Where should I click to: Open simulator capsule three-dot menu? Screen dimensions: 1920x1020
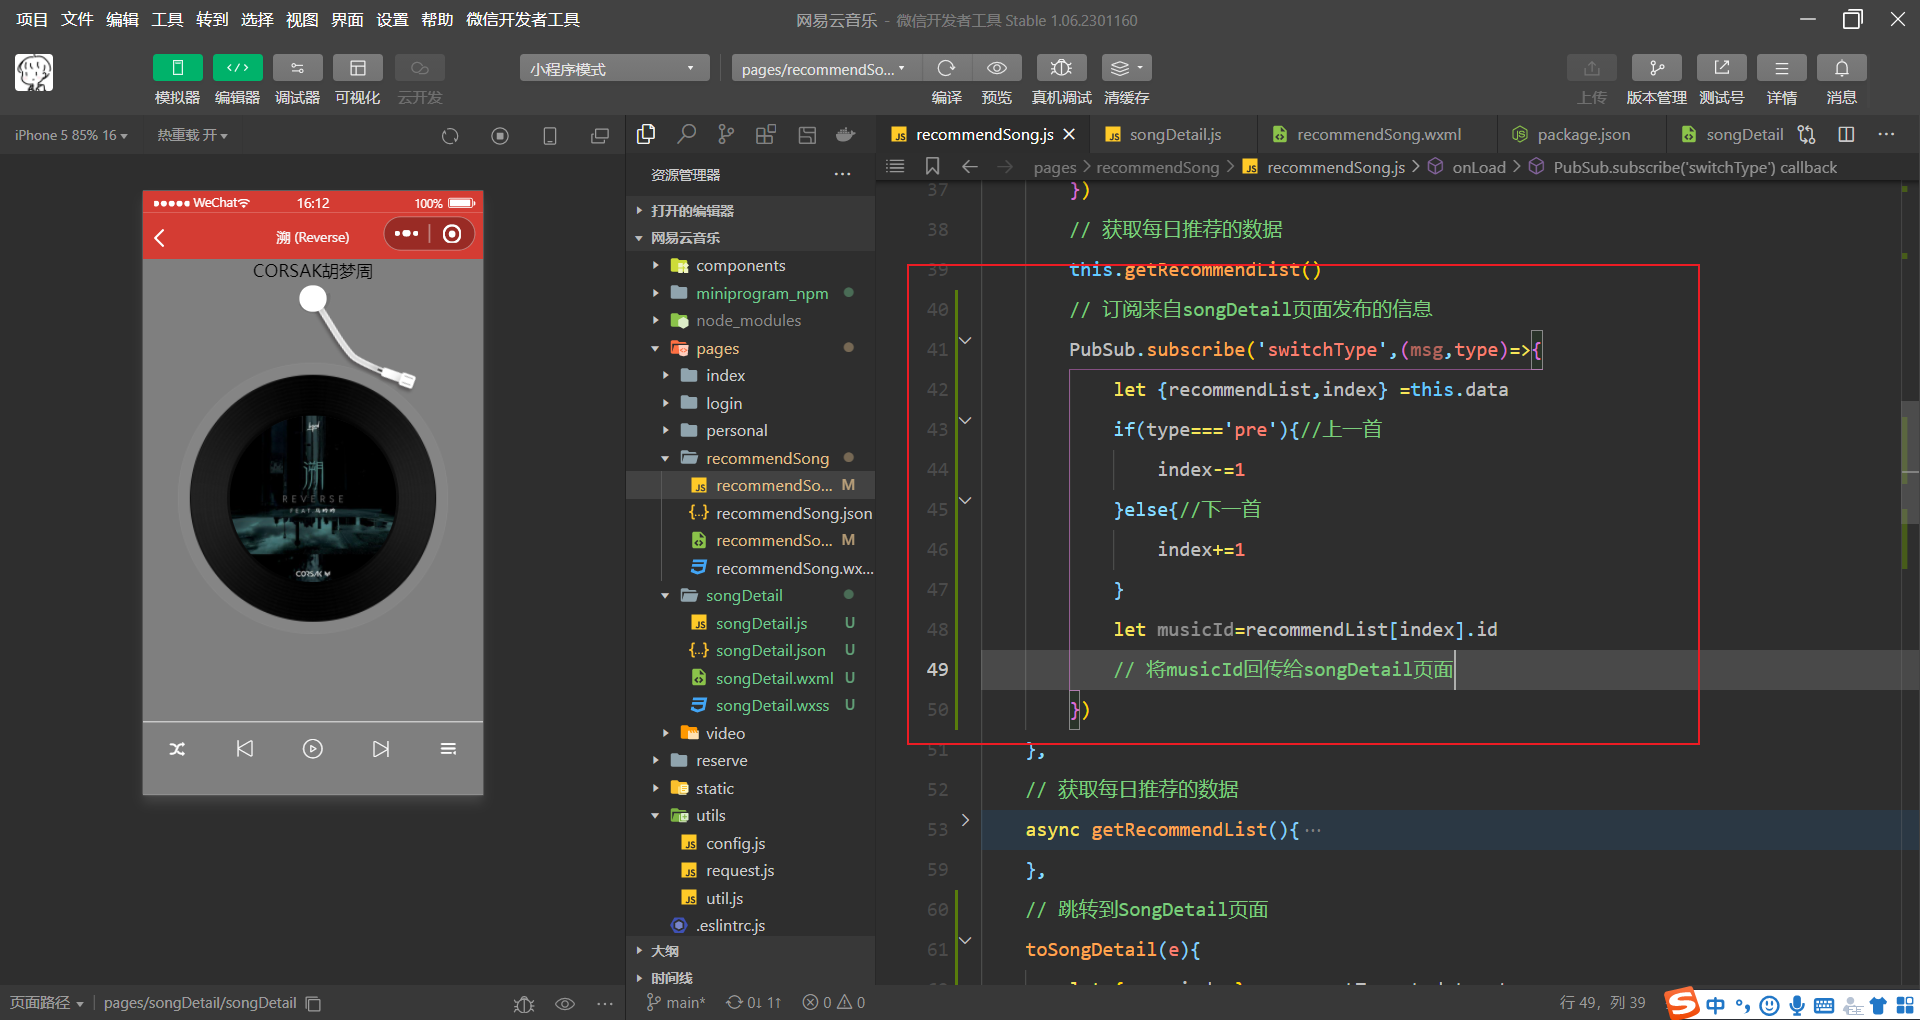[x=406, y=234]
